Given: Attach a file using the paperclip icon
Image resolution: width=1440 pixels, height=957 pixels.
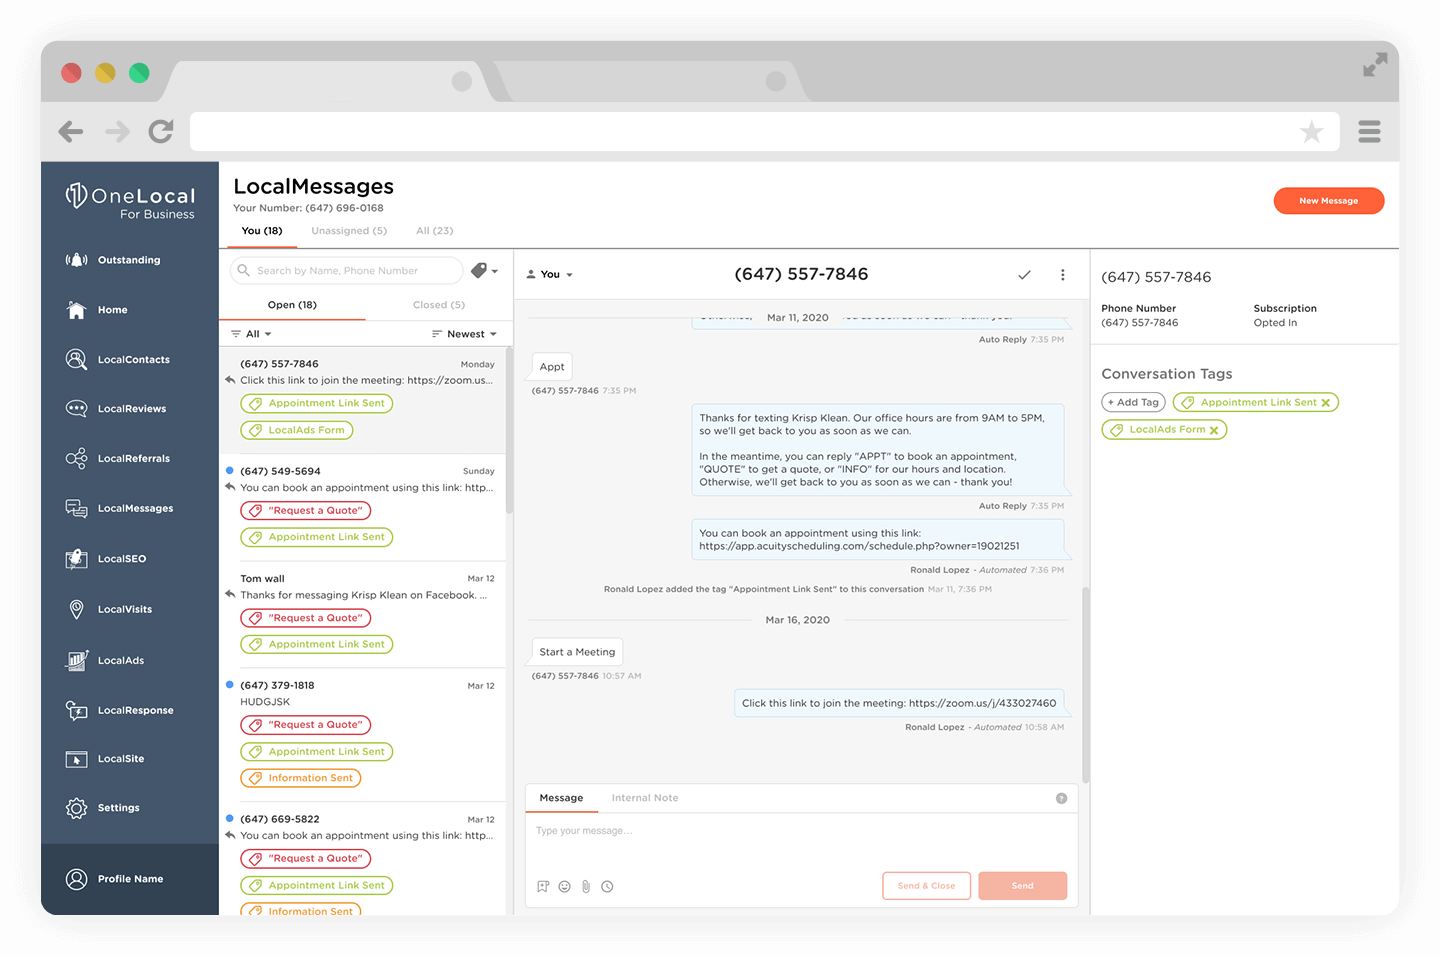Looking at the screenshot, I should click(586, 886).
